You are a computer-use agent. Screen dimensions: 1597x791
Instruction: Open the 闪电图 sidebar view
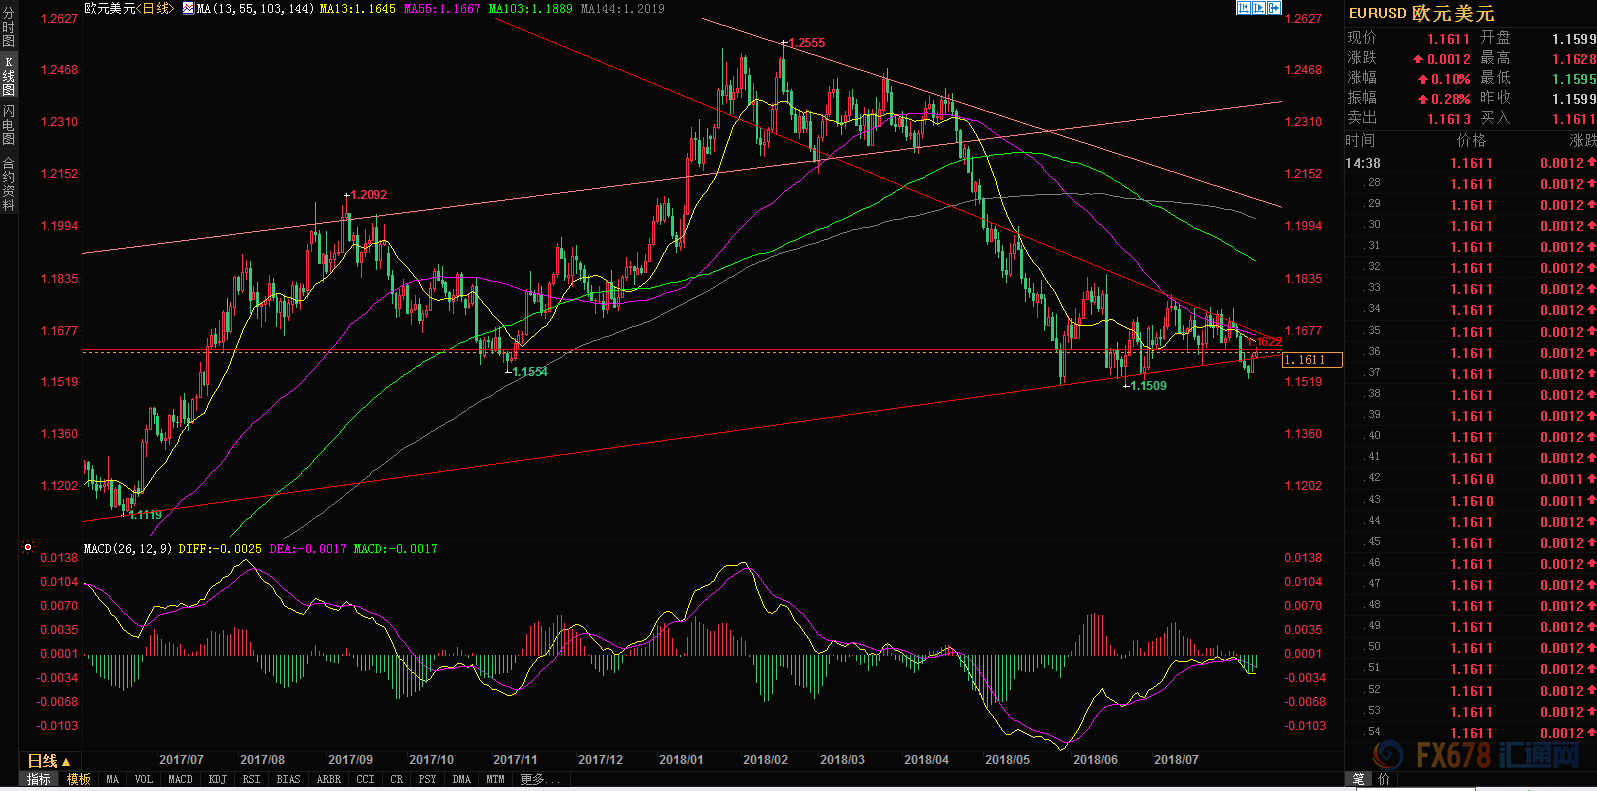[9, 125]
